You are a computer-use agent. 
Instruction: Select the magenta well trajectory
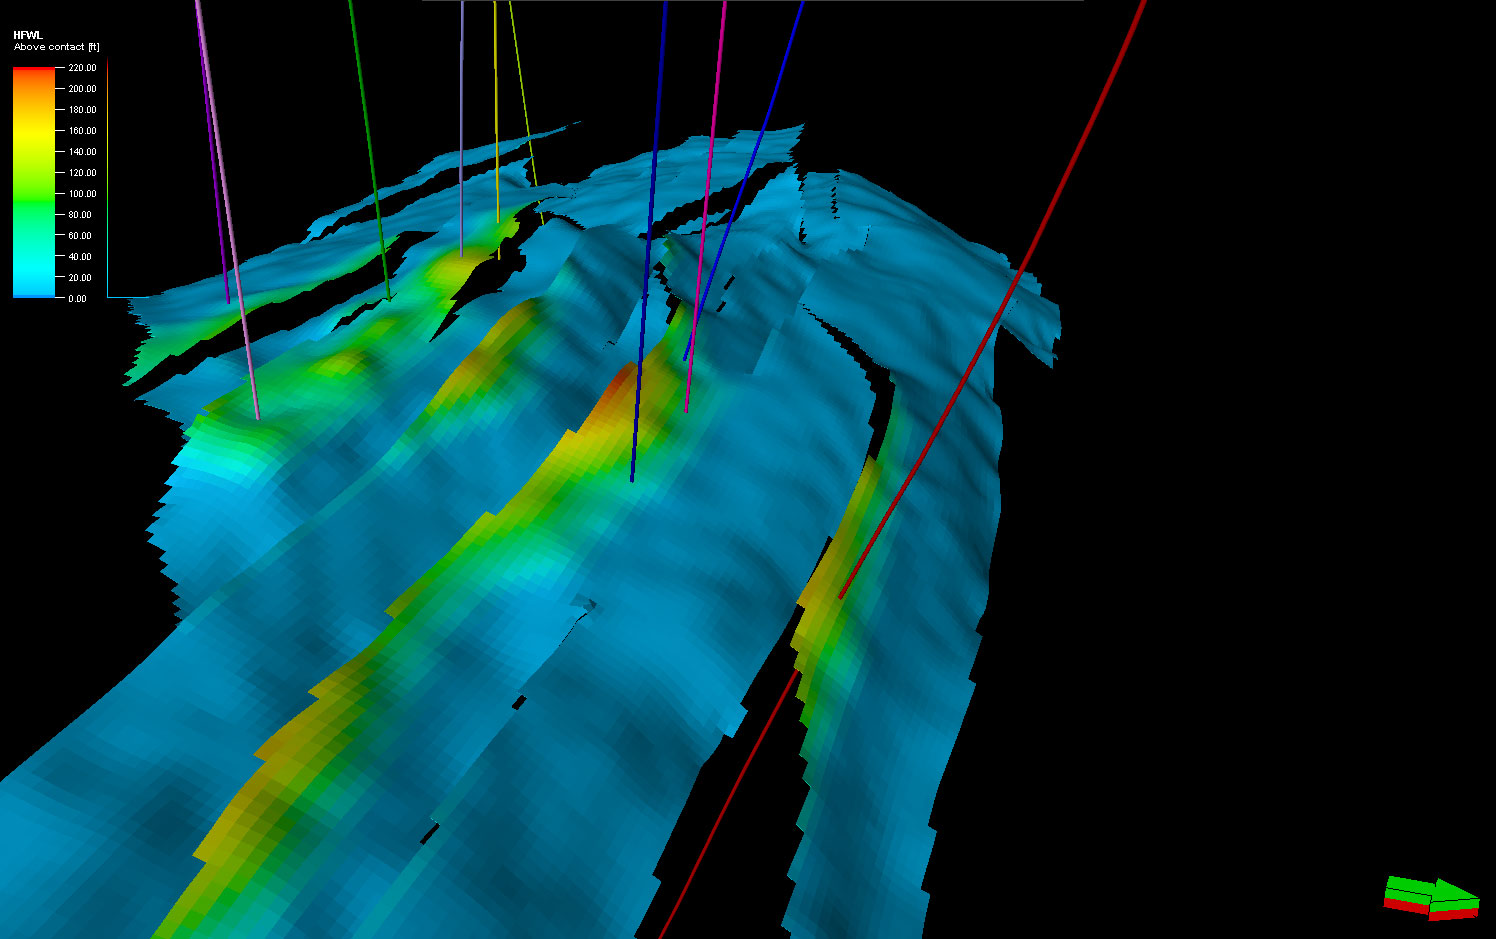(x=706, y=200)
